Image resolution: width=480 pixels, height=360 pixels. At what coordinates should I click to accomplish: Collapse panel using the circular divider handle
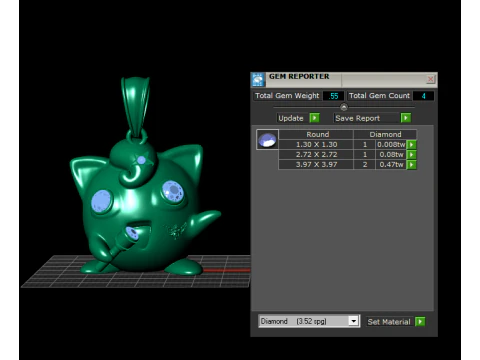[344, 107]
